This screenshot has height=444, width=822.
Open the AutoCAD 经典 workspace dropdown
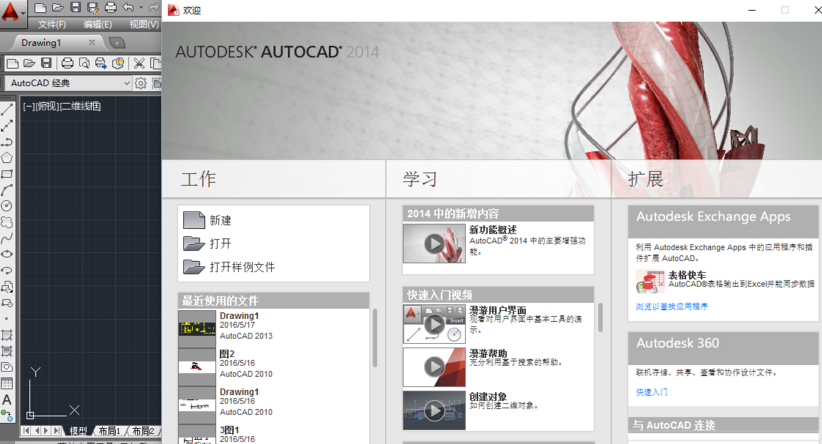pyautogui.click(x=68, y=83)
